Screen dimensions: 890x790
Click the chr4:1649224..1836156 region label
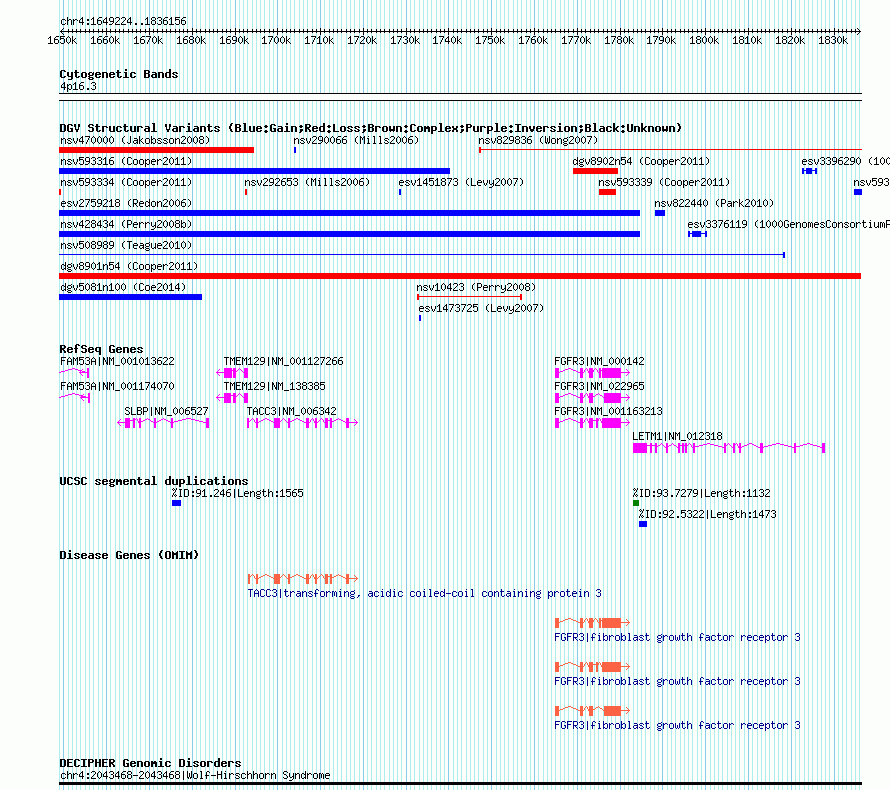coord(123,22)
